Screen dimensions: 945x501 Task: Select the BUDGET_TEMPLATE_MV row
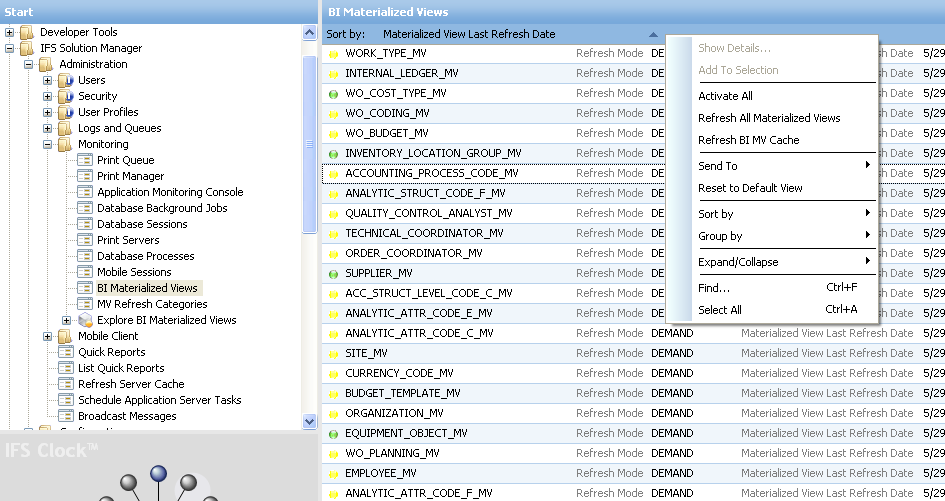click(x=633, y=393)
